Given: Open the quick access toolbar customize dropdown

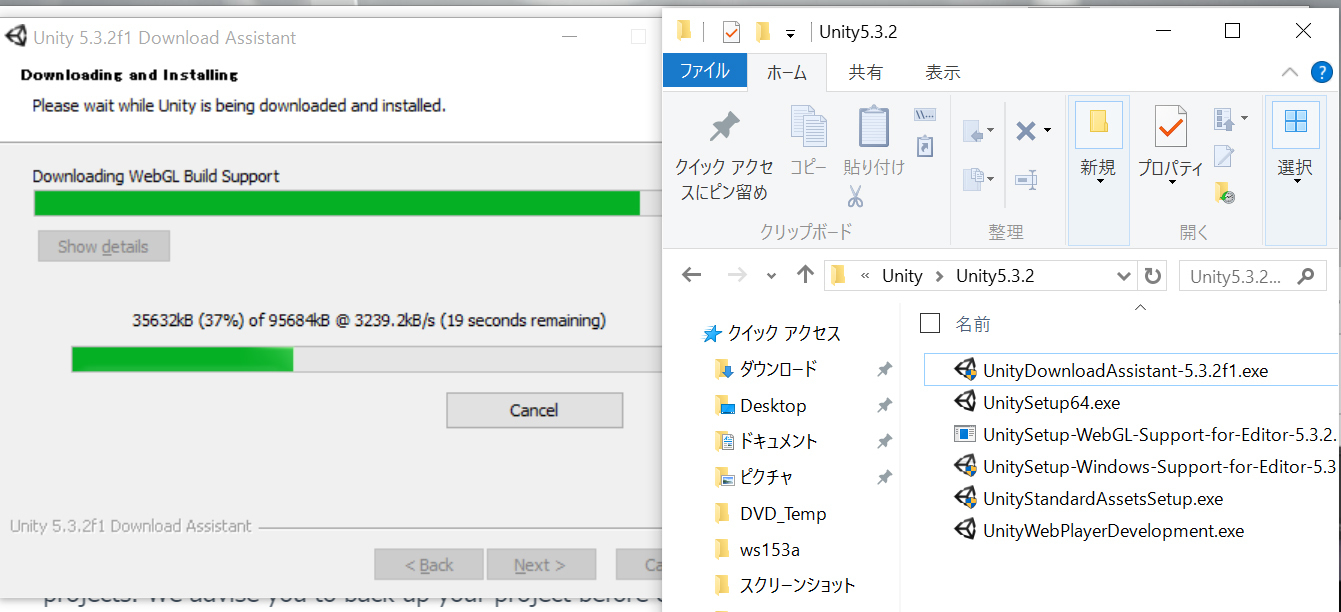Looking at the screenshot, I should tap(790, 33).
